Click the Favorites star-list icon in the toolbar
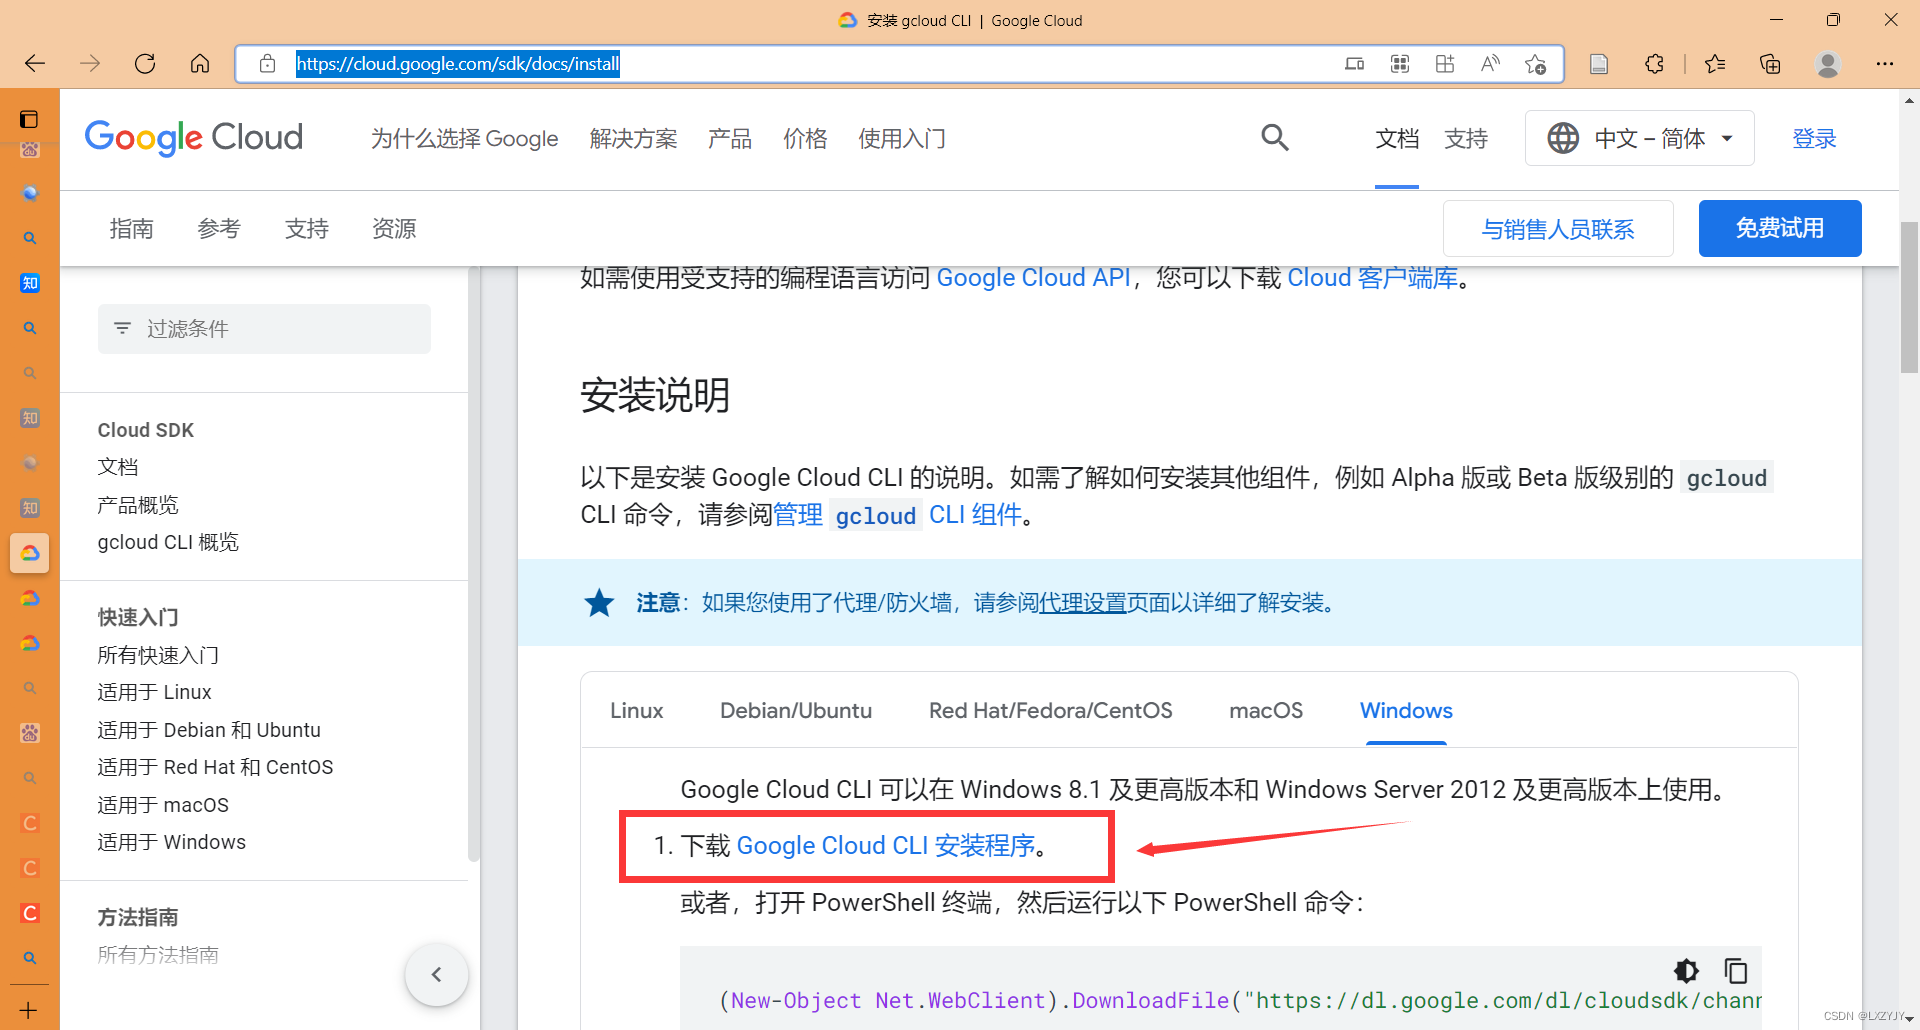This screenshot has width=1920, height=1030. (1715, 63)
